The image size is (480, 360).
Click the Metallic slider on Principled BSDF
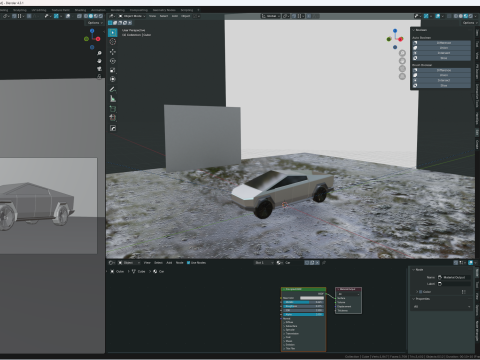(303, 302)
